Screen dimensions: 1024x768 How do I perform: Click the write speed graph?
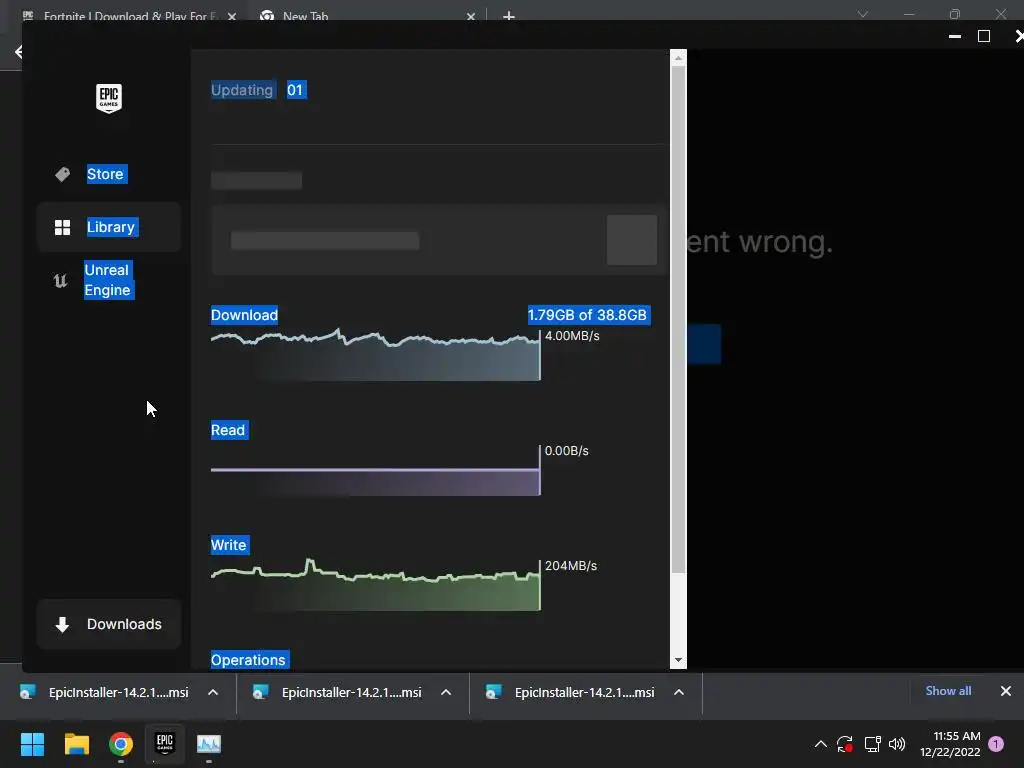(376, 585)
